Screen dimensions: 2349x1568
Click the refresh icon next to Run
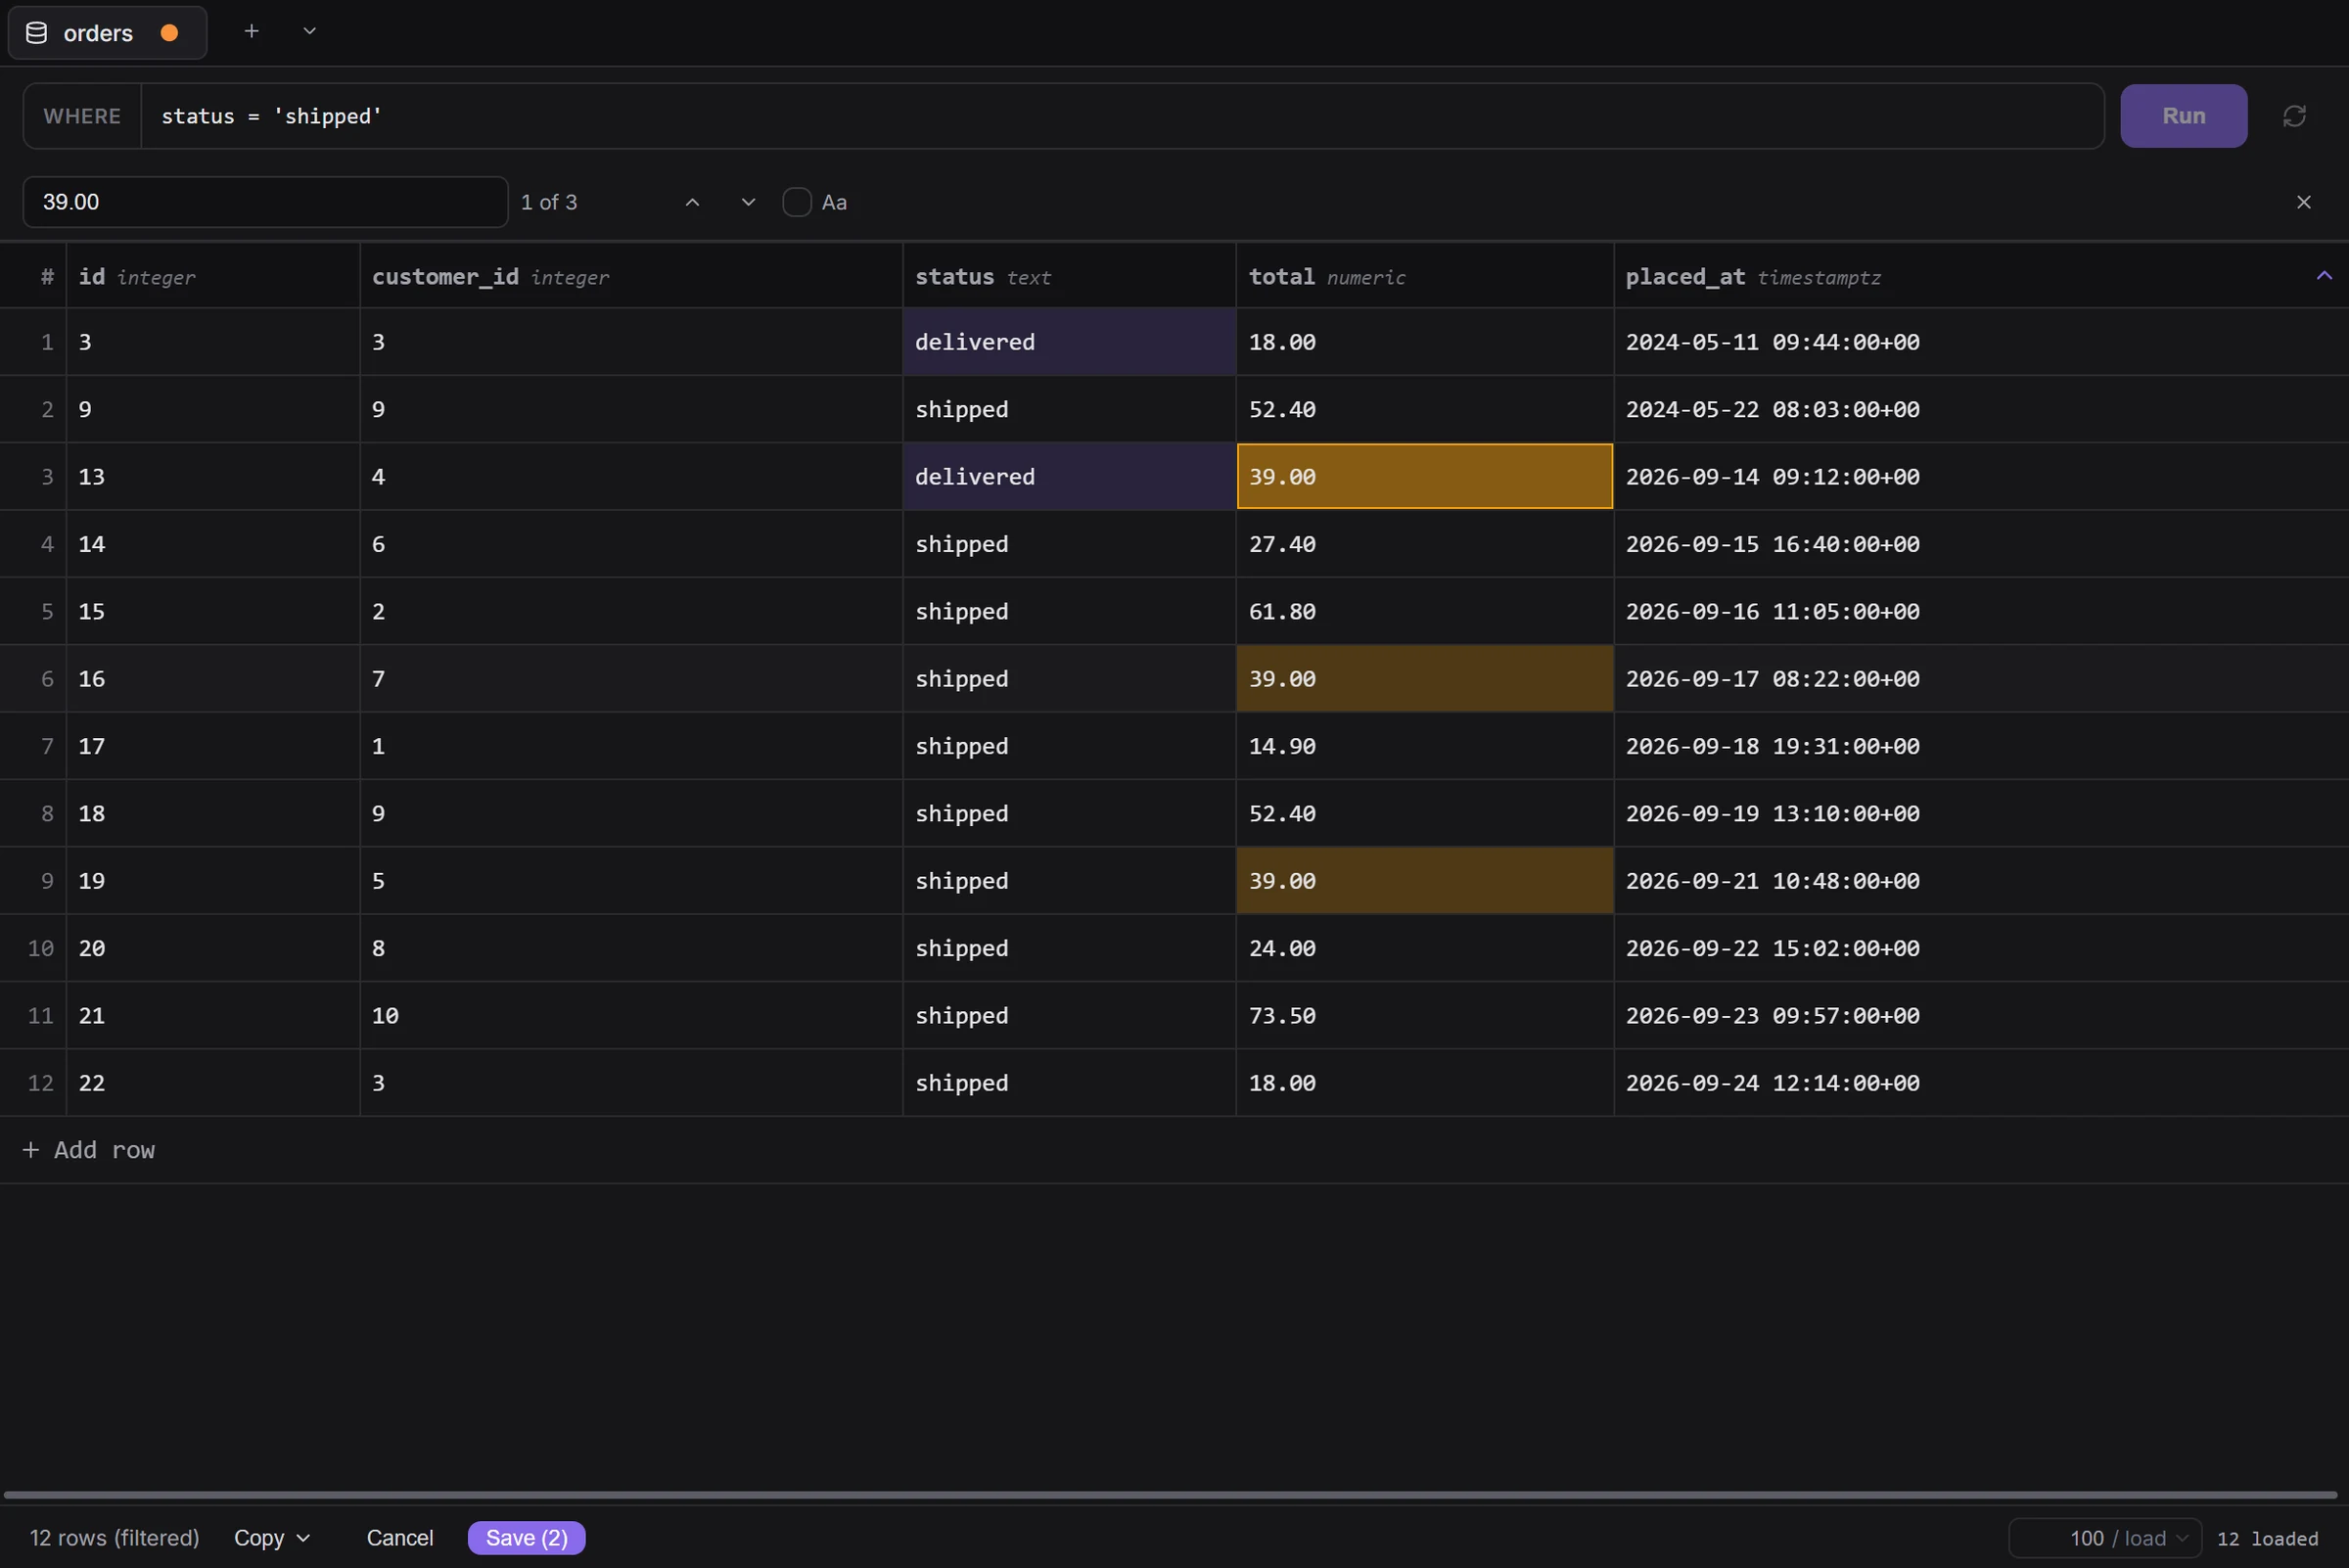pyautogui.click(x=2294, y=116)
